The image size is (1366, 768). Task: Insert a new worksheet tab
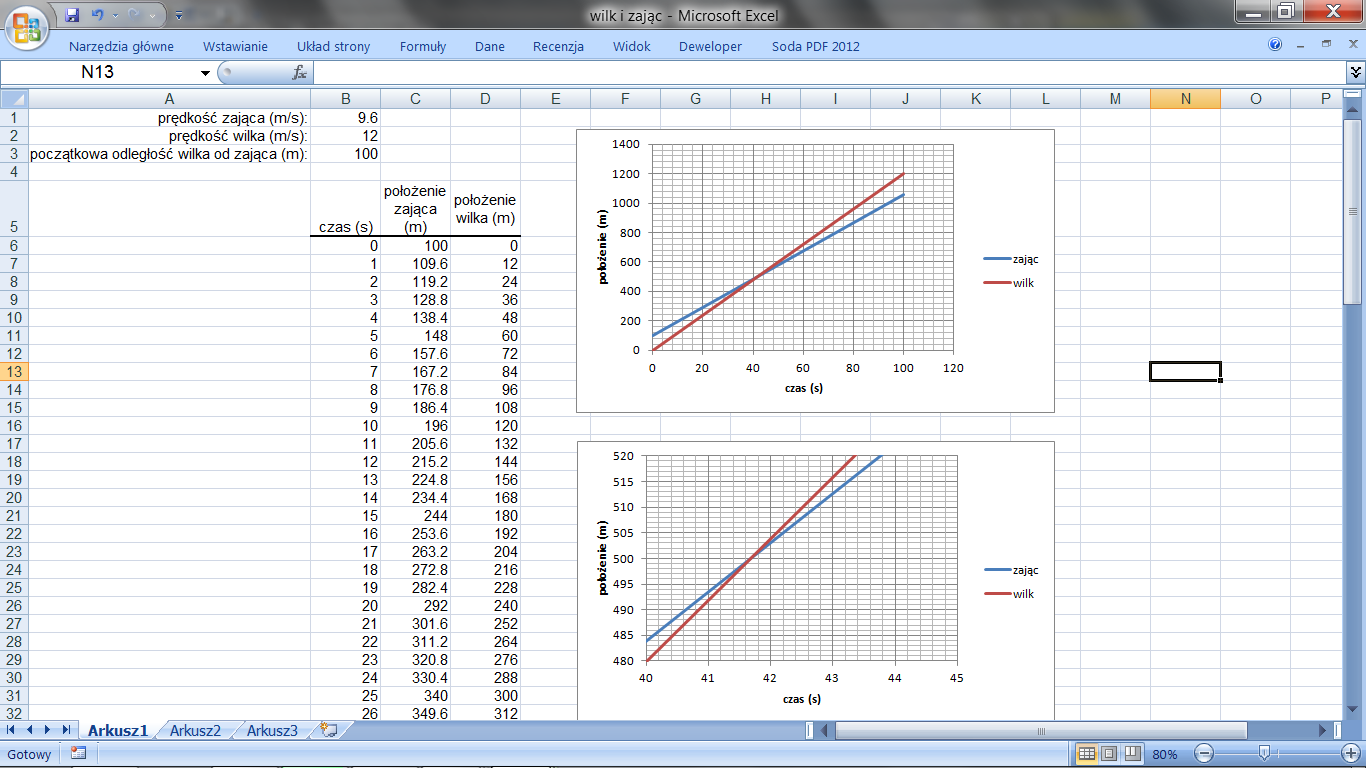(x=329, y=730)
